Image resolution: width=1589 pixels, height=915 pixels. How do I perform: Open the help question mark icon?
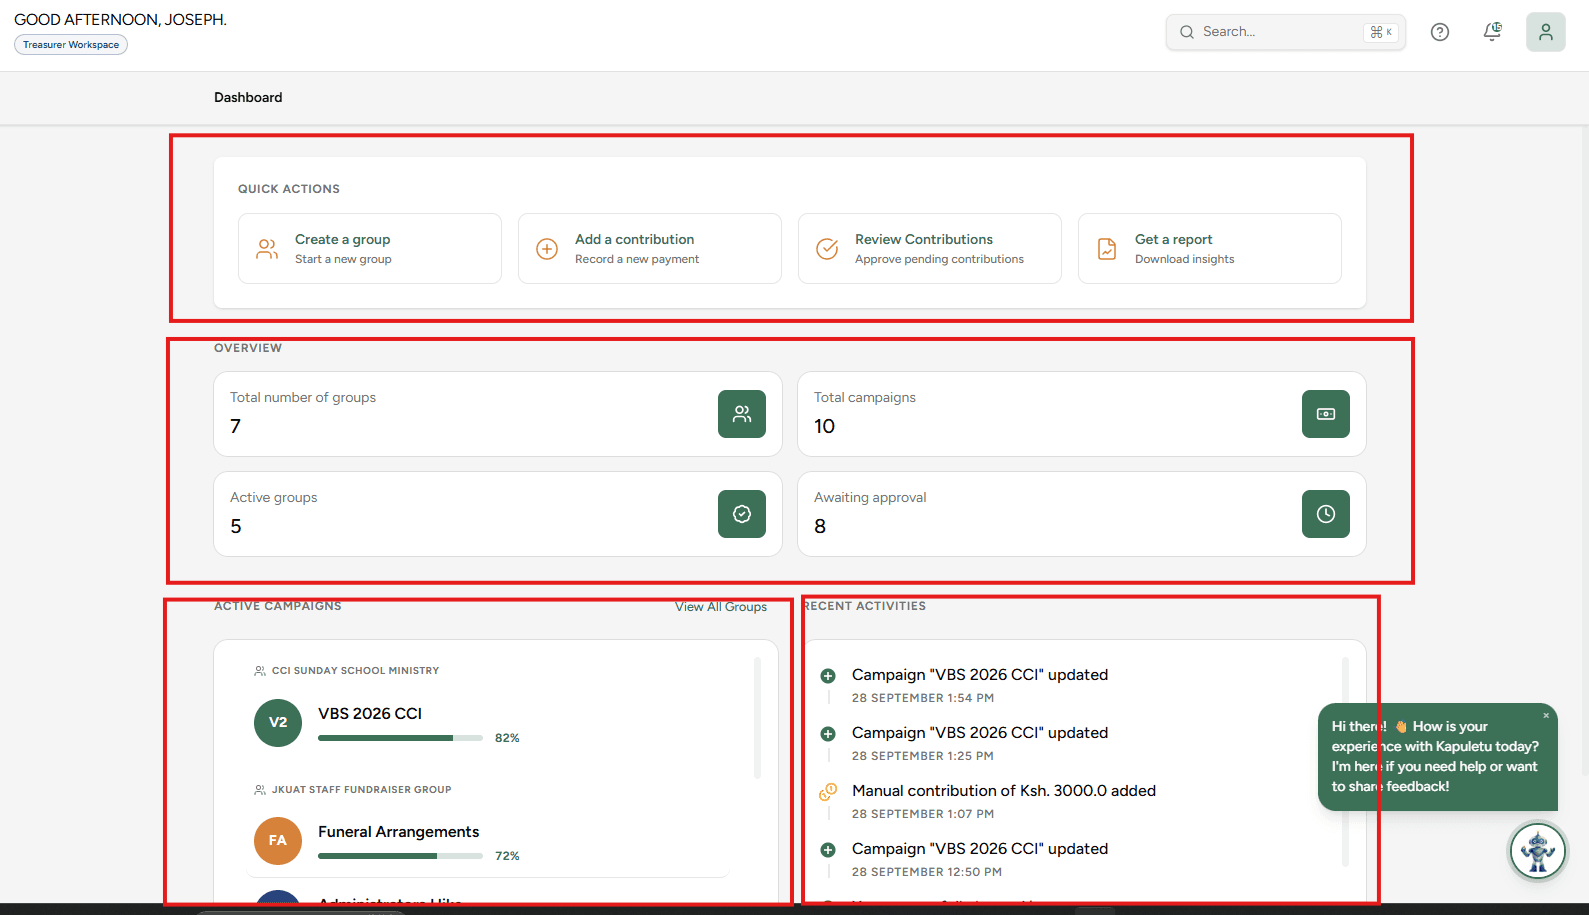1440,32
